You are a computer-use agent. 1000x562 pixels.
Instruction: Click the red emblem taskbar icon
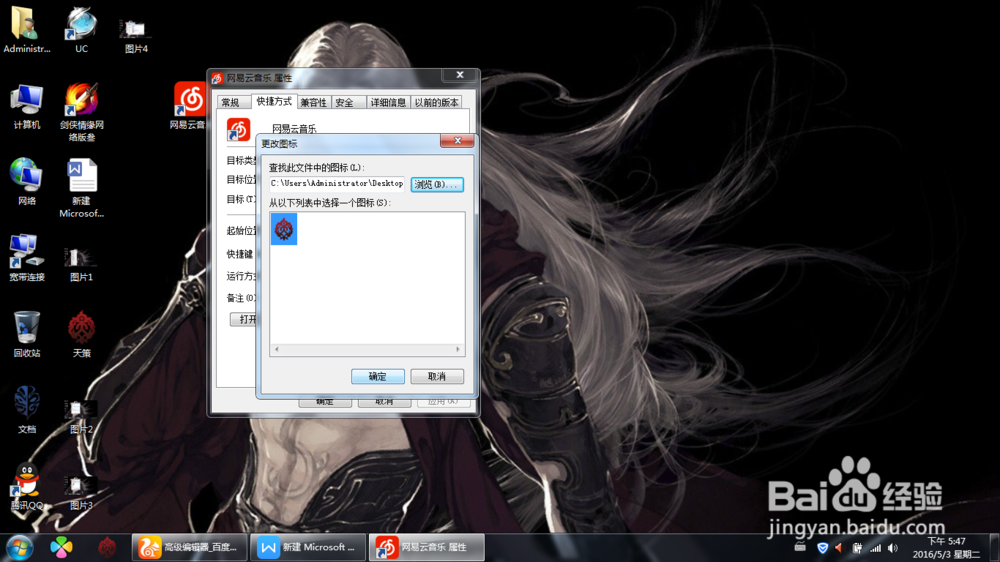coord(107,547)
